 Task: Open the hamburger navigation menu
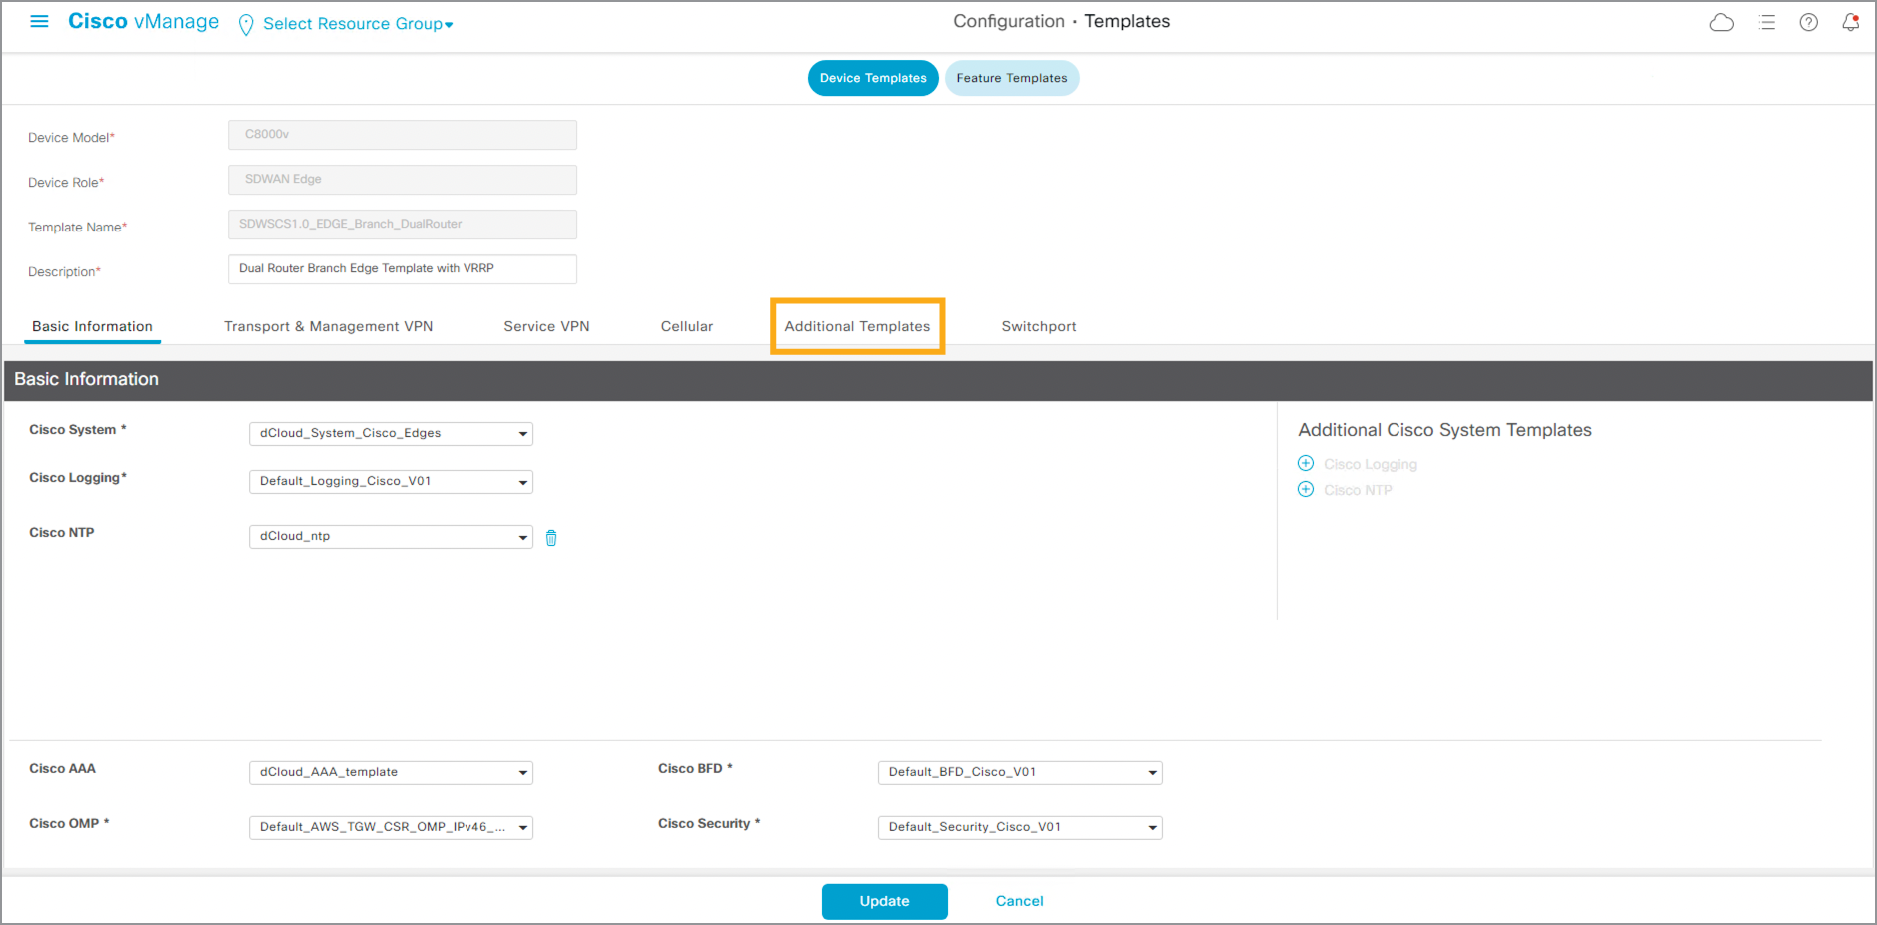click(x=39, y=21)
